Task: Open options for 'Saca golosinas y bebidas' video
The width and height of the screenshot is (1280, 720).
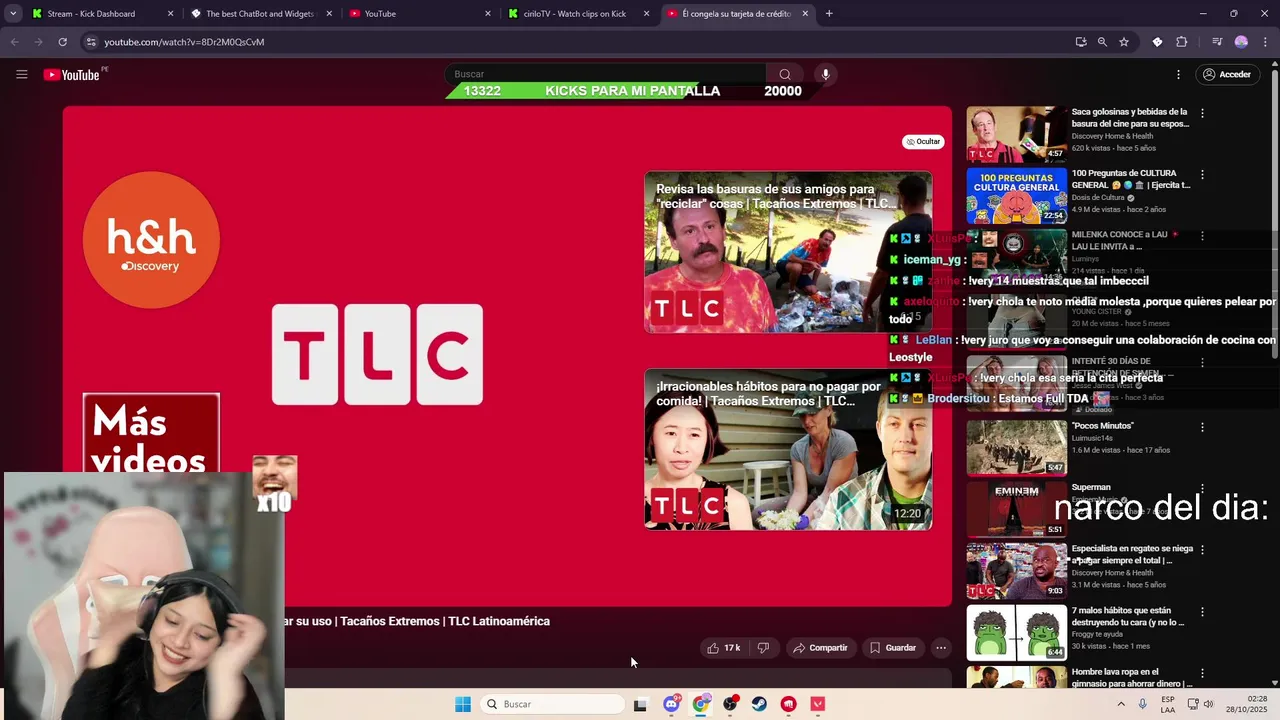Action: 1202,113
